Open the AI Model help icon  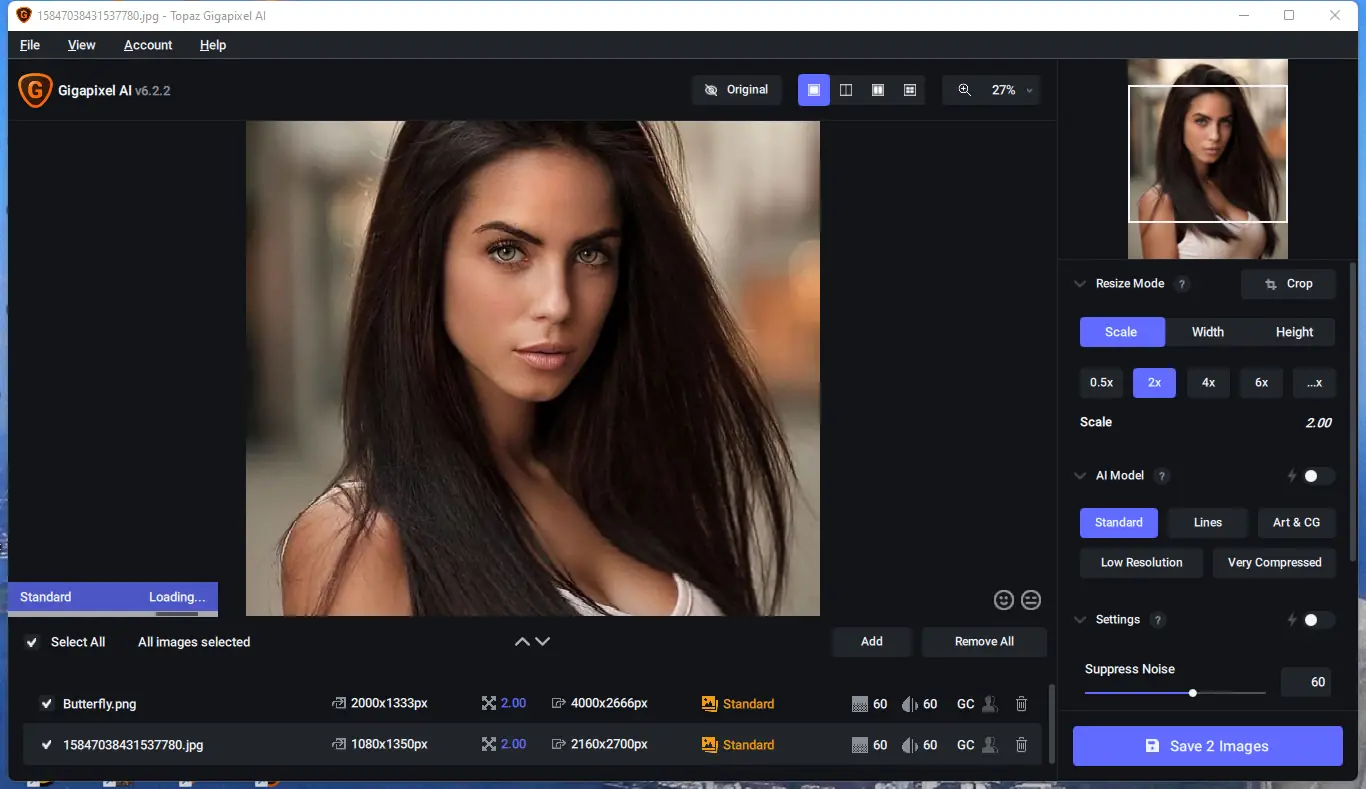point(1162,476)
